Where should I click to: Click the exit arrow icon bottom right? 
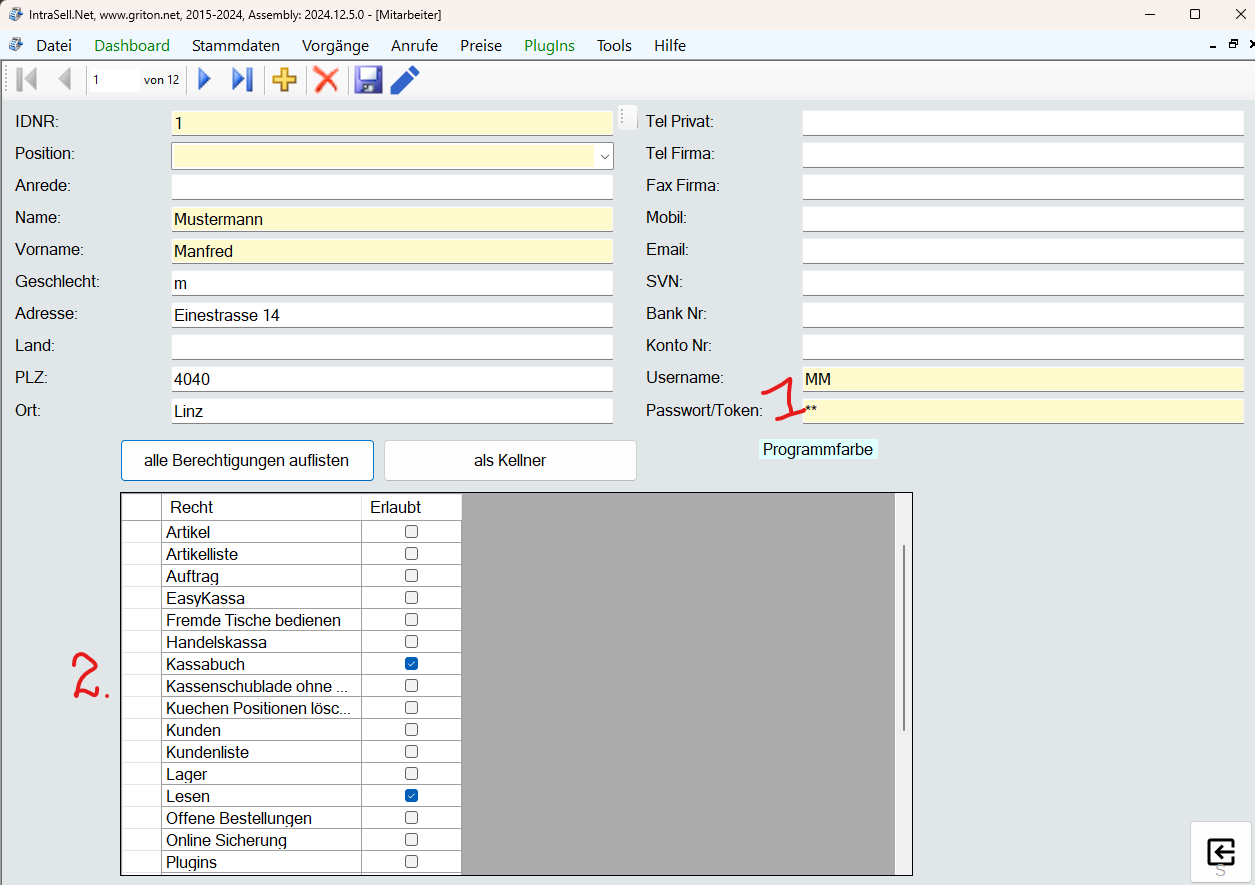click(x=1221, y=852)
